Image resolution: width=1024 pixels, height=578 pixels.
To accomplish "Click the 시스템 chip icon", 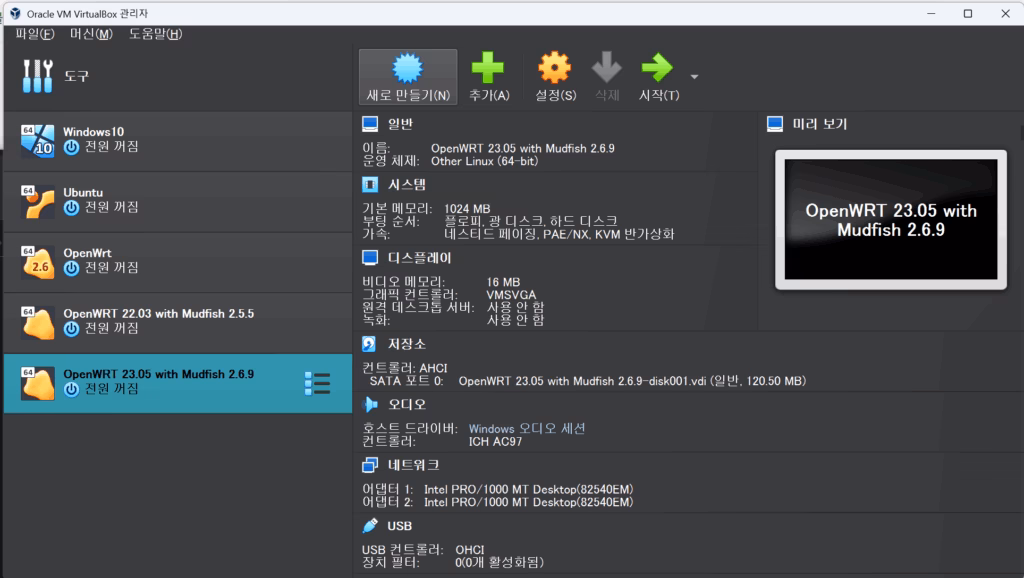I will pyautogui.click(x=370, y=185).
